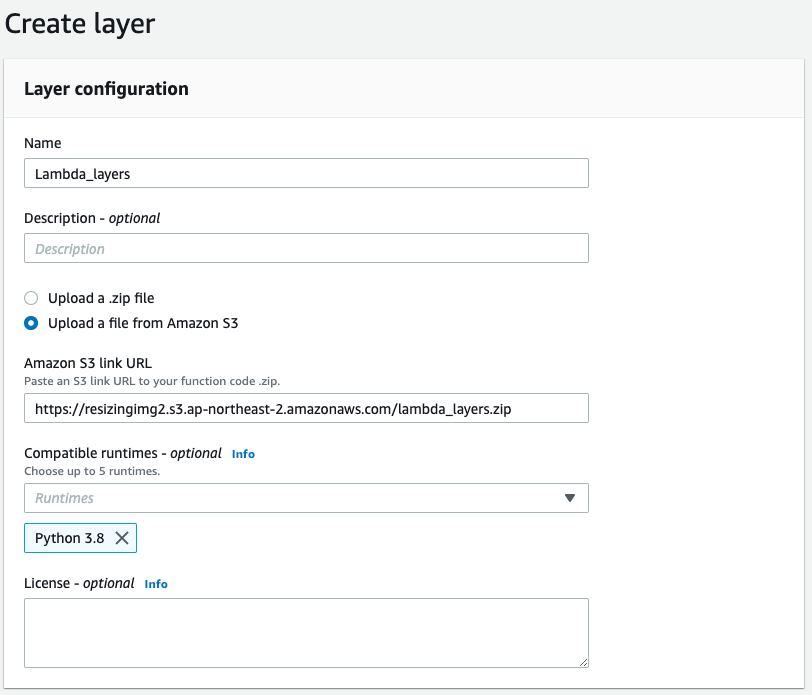Select the Upload a .zip file option
This screenshot has height=695, width=812.
click(30, 298)
